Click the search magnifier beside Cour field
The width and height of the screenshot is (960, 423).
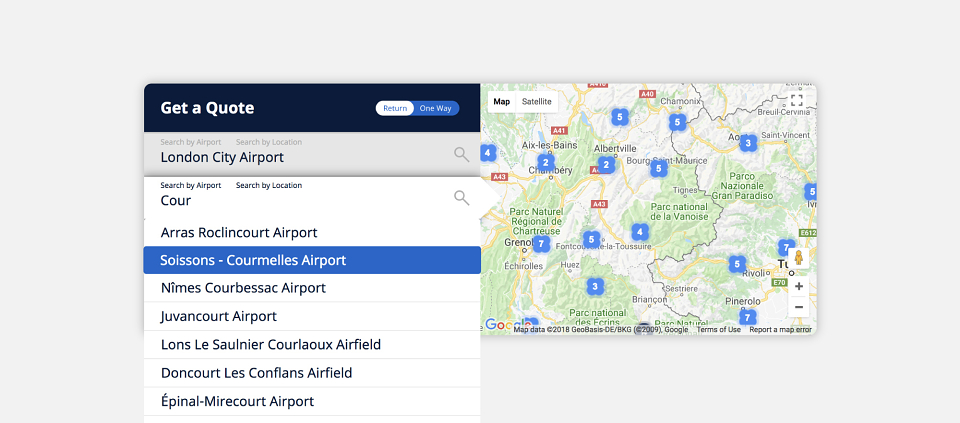[x=462, y=198]
